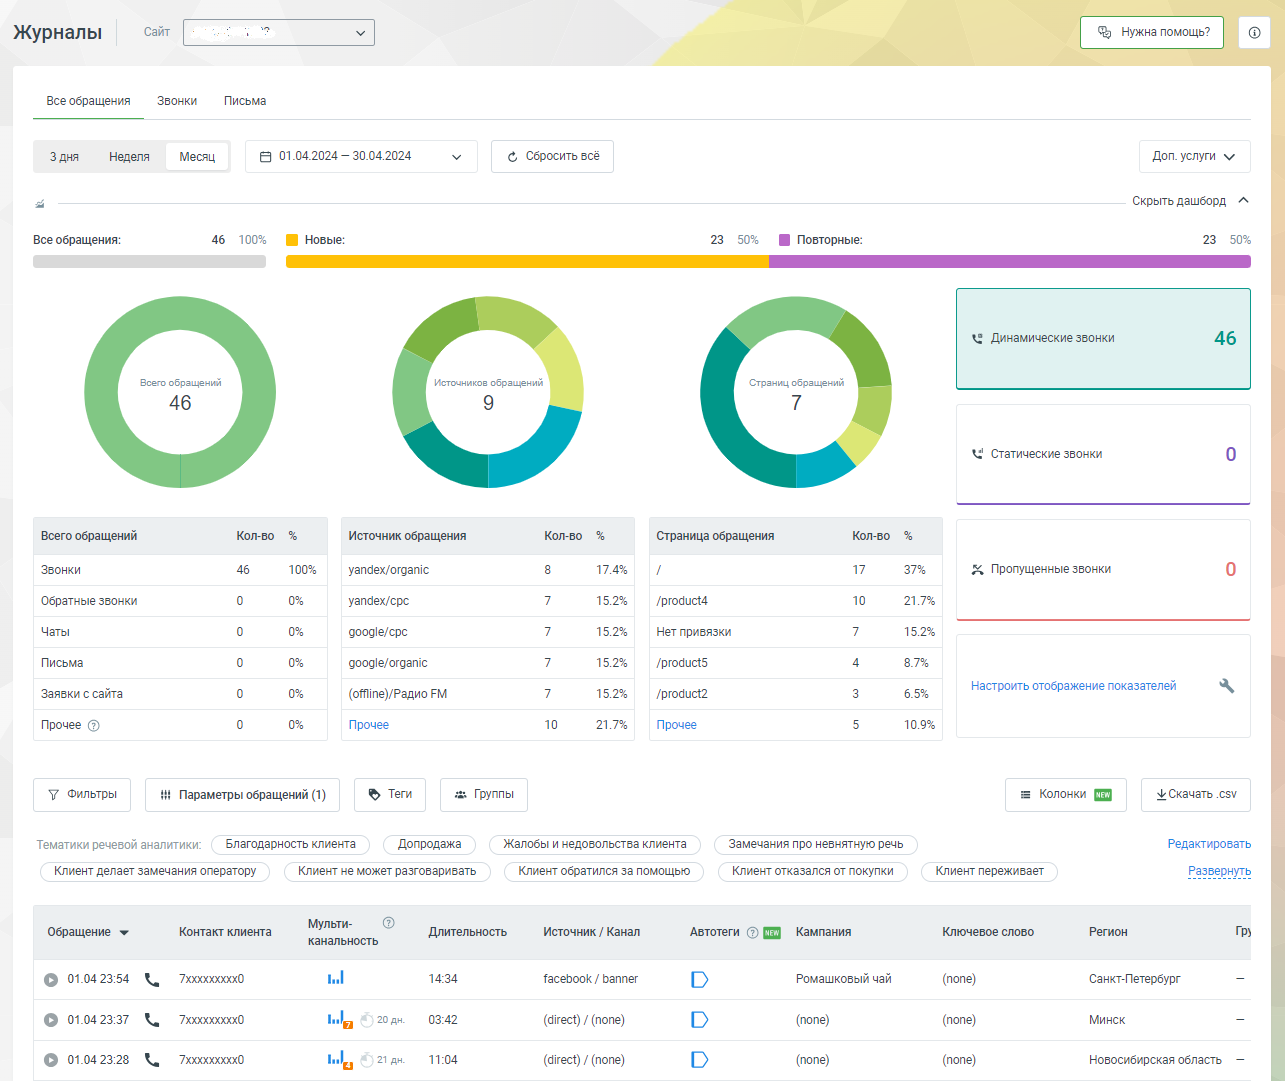Click help icon beside Автотеги header

(752, 932)
